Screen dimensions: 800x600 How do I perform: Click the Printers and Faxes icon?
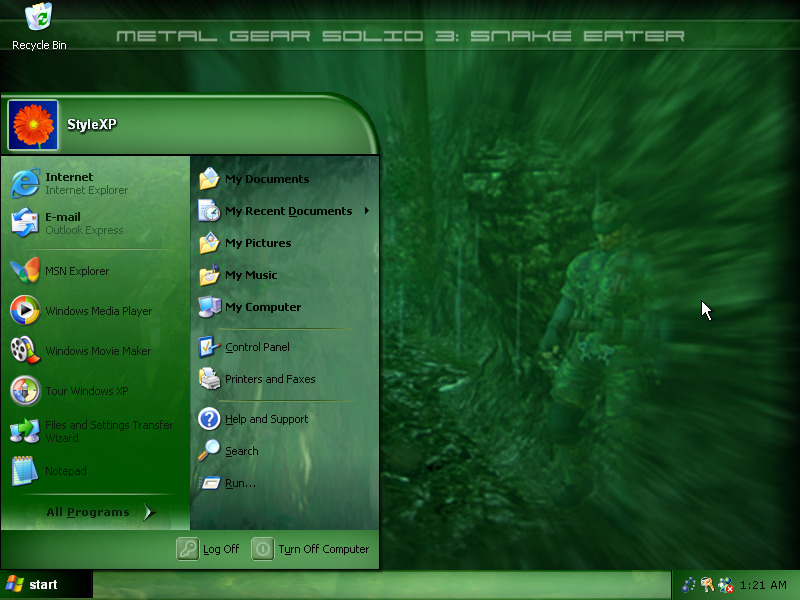point(209,379)
